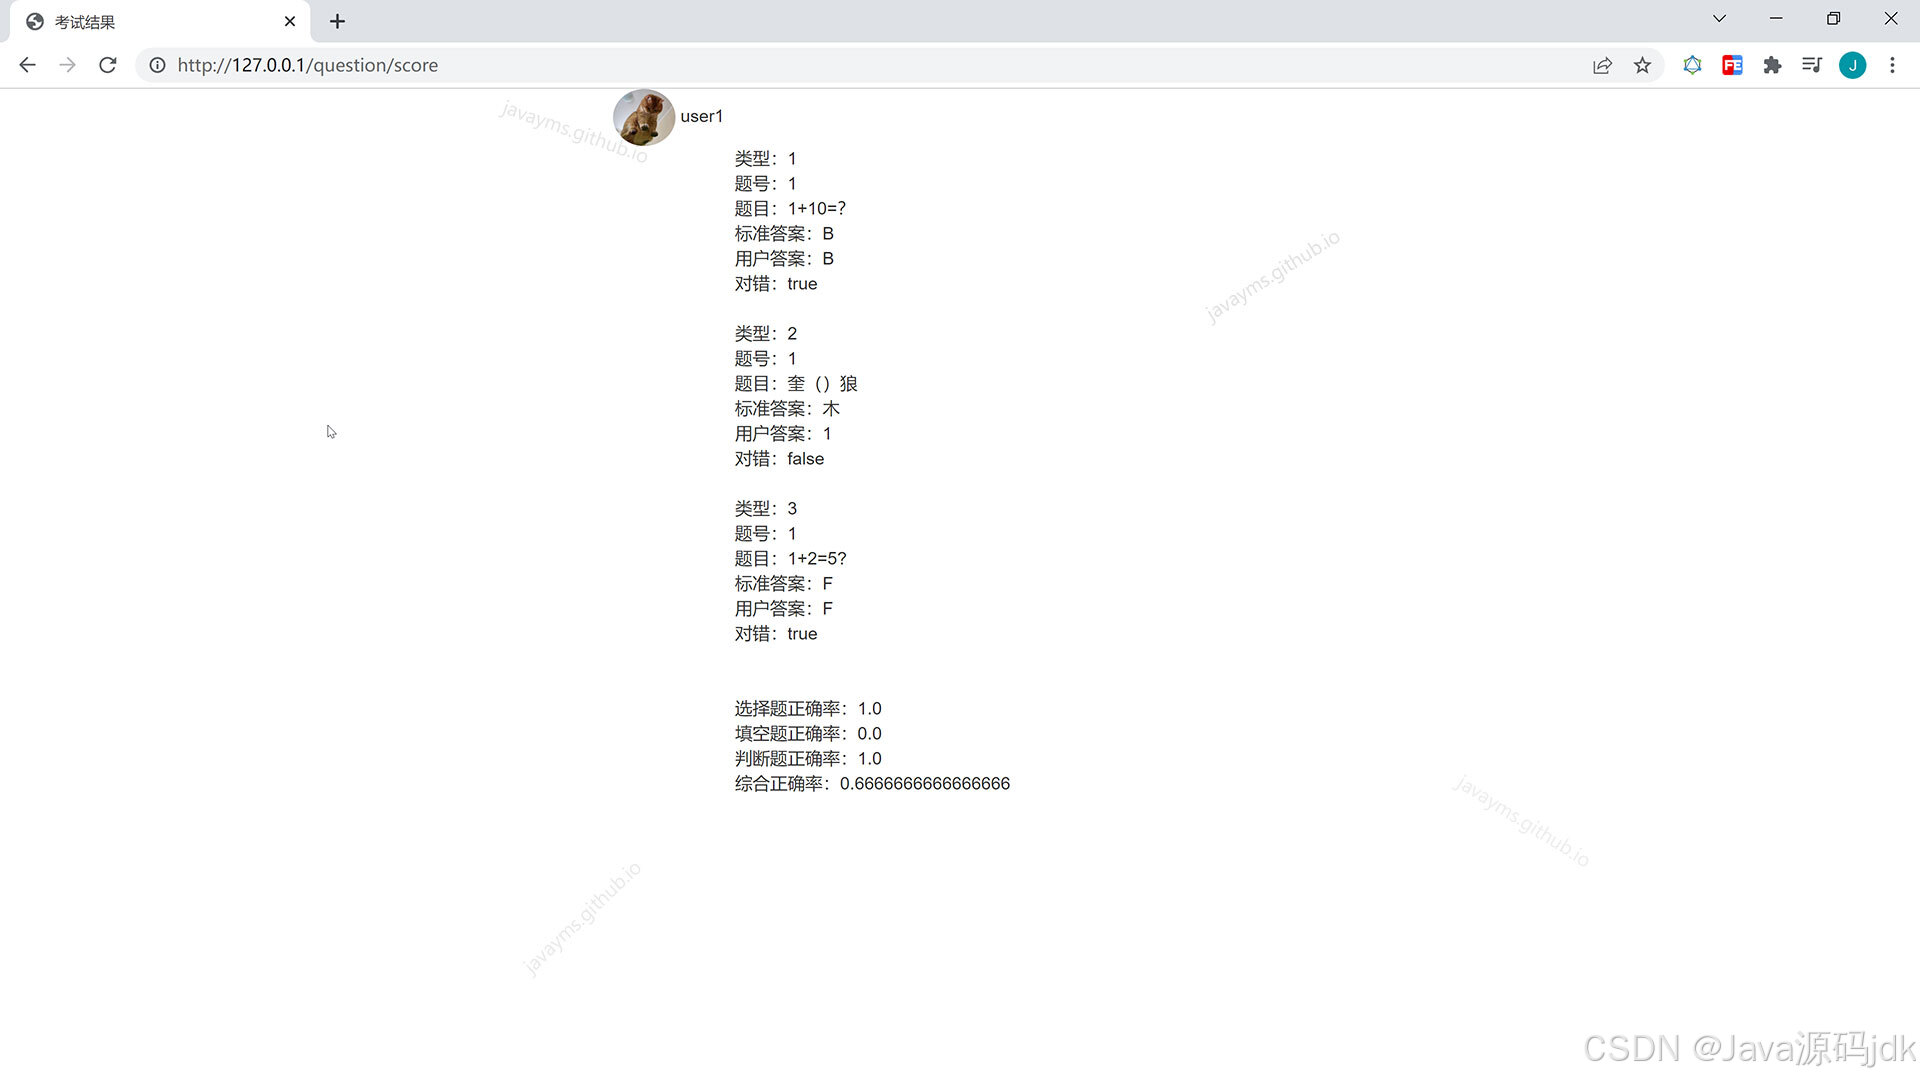The width and height of the screenshot is (1920, 1080).
Task: Open the tab search chevron
Action: [1719, 18]
